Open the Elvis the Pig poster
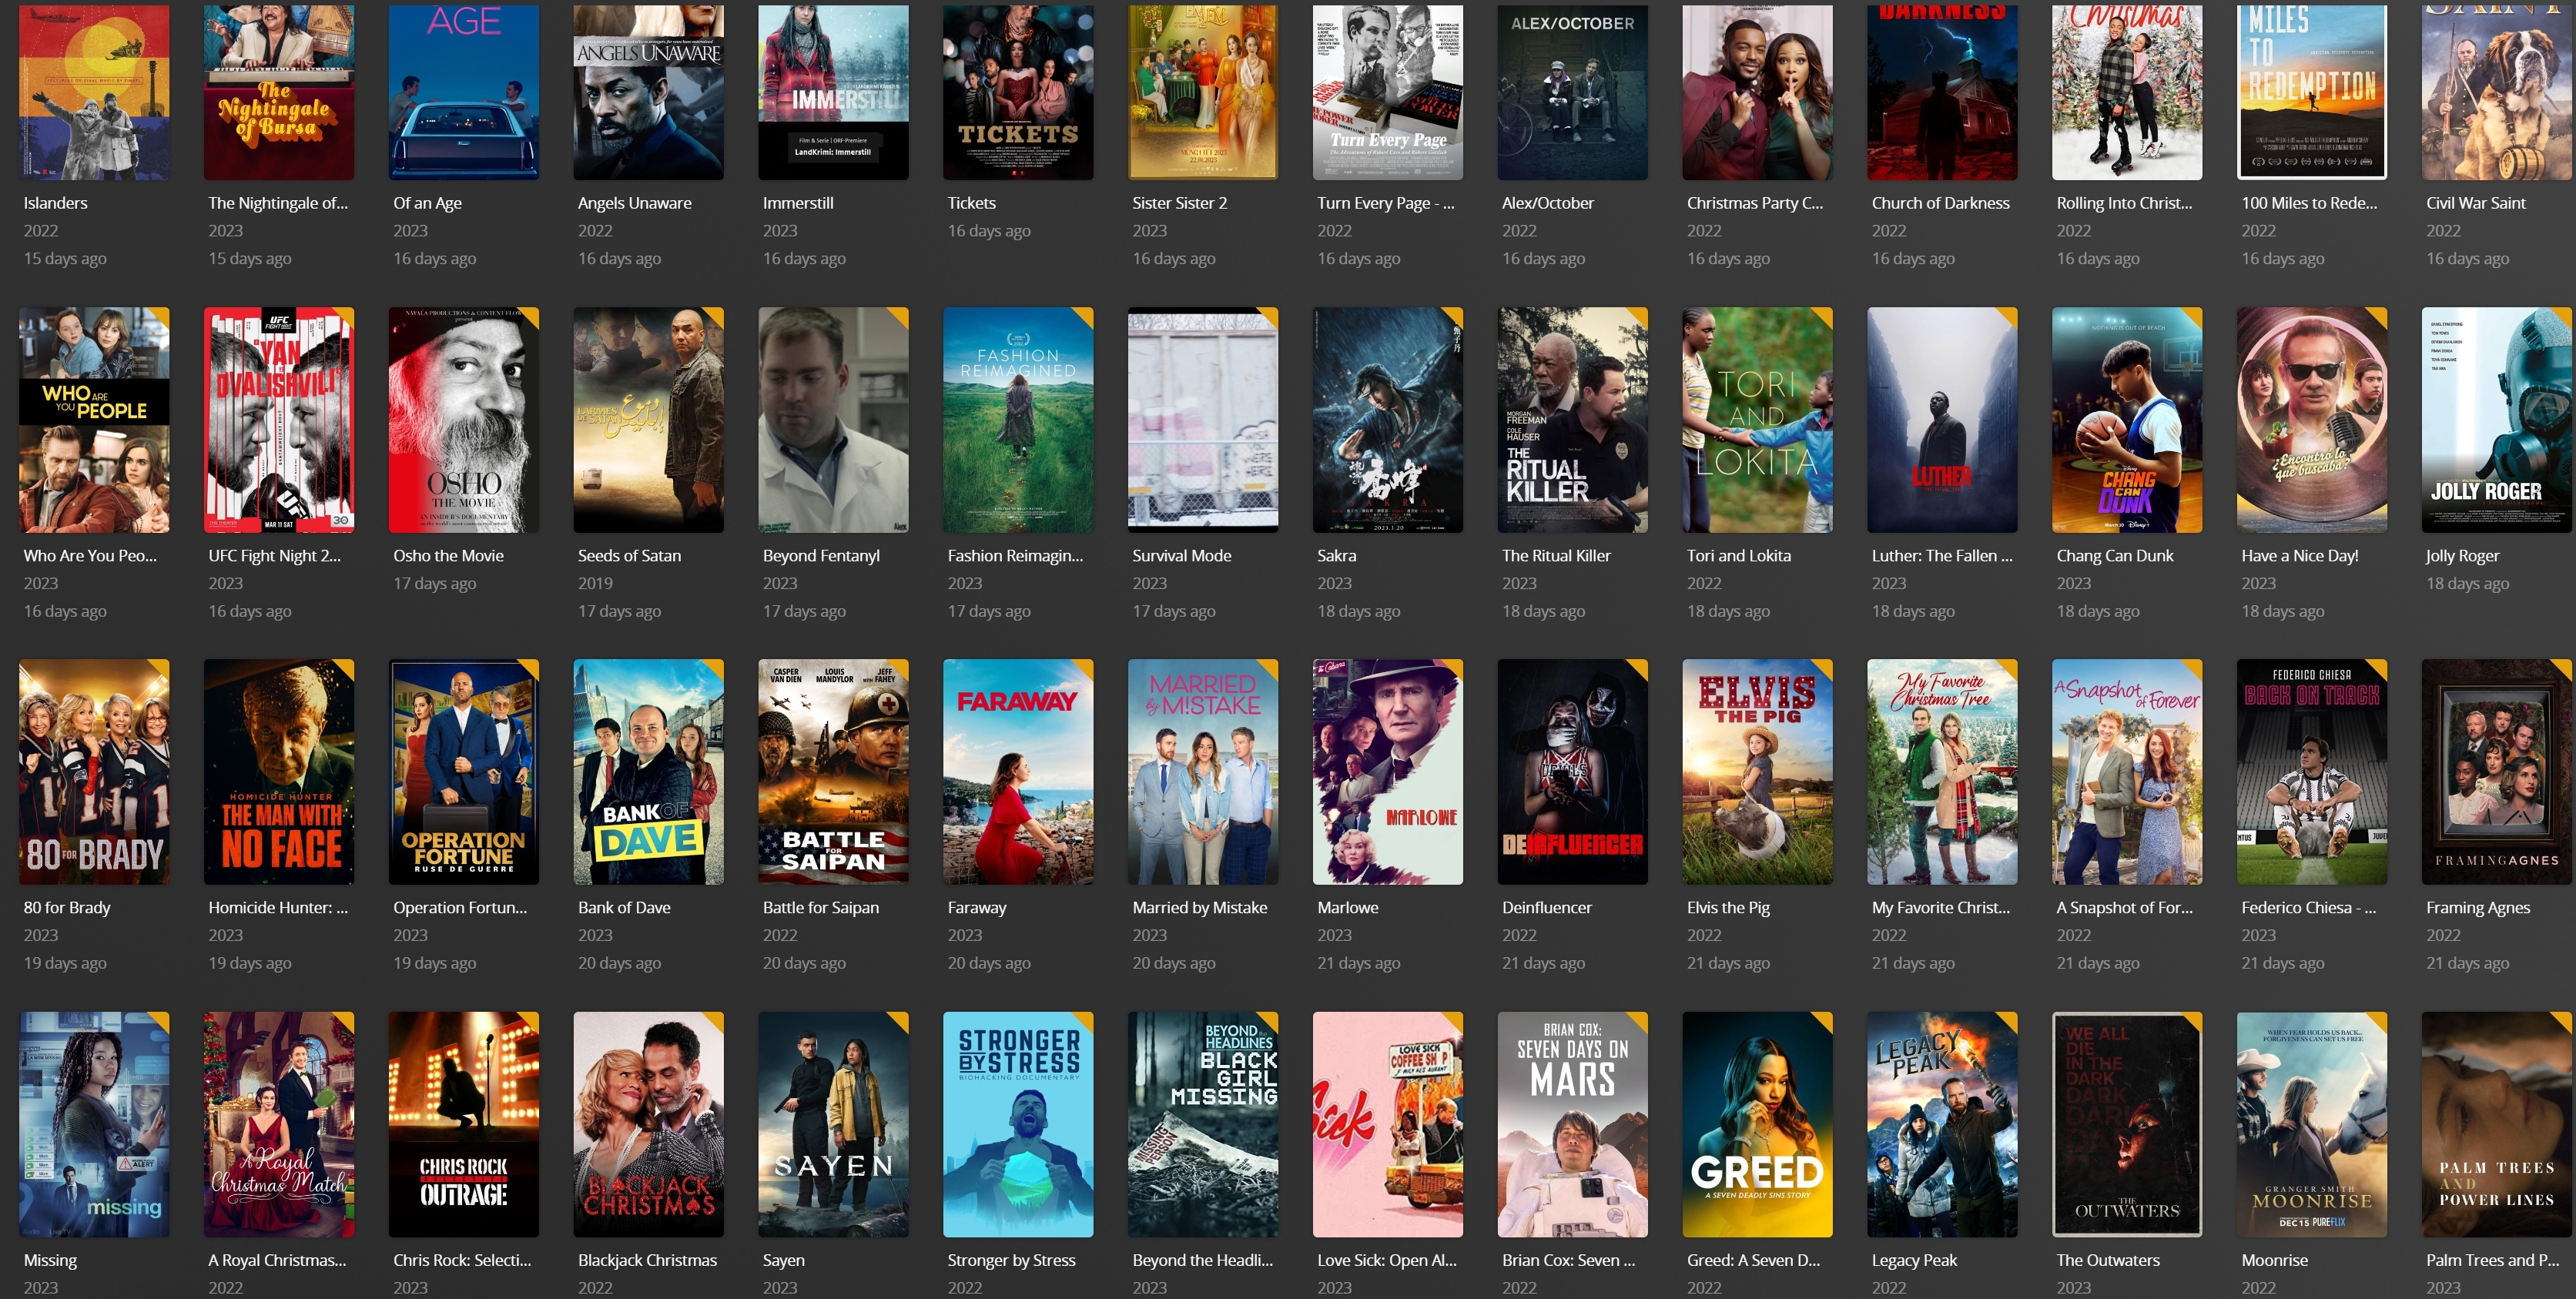2576x1299 pixels. click(x=1758, y=772)
